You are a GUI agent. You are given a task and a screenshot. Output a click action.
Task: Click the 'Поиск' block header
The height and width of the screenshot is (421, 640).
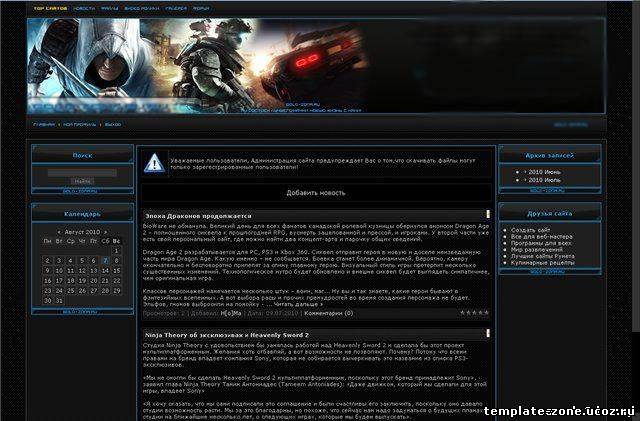82,155
